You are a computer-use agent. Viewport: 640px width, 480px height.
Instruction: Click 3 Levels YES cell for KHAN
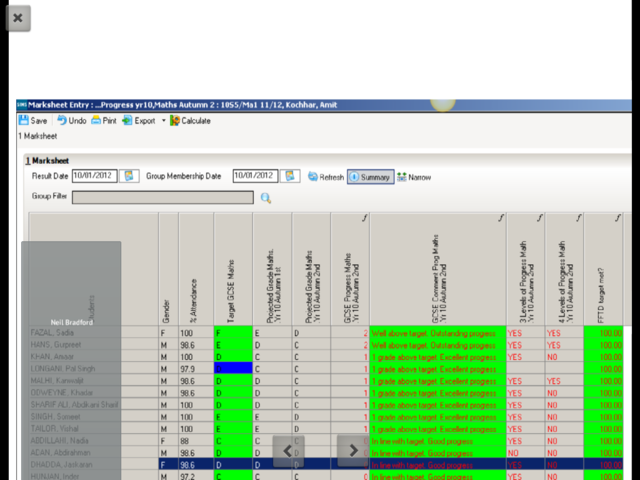(526, 357)
